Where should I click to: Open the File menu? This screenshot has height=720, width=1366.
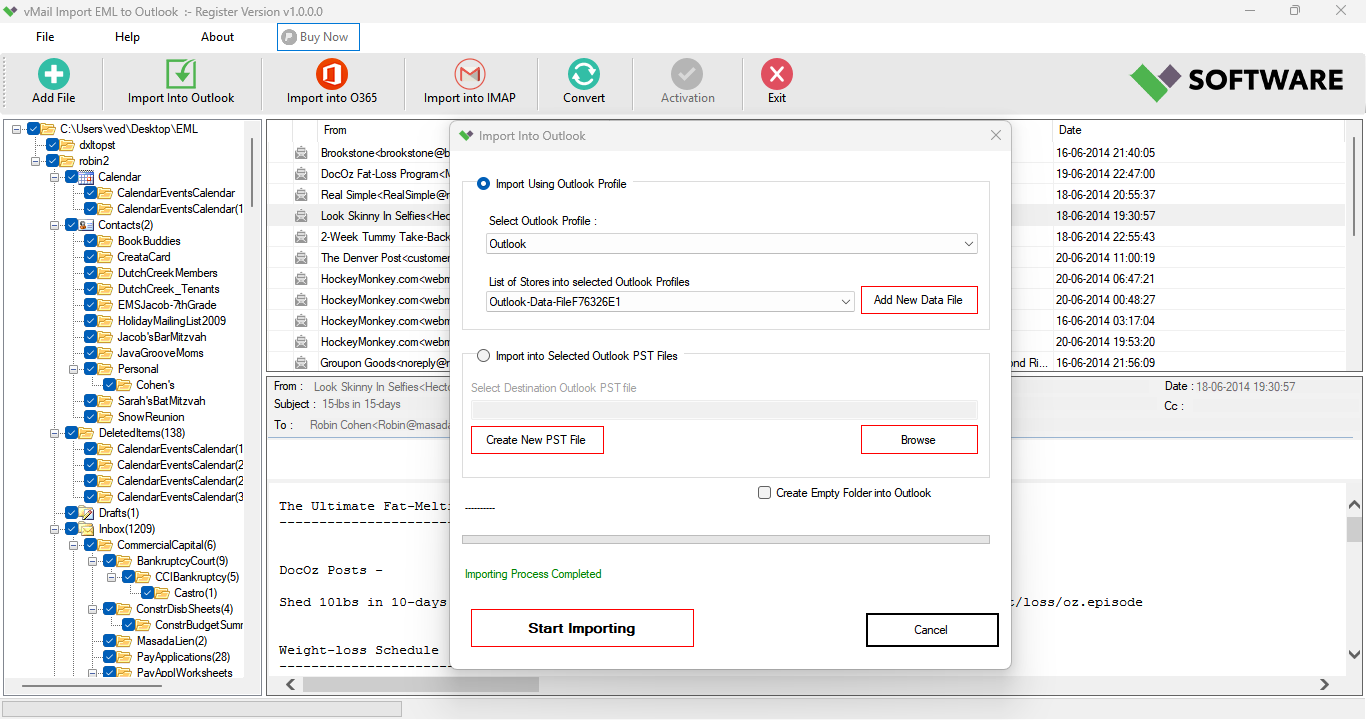click(45, 37)
